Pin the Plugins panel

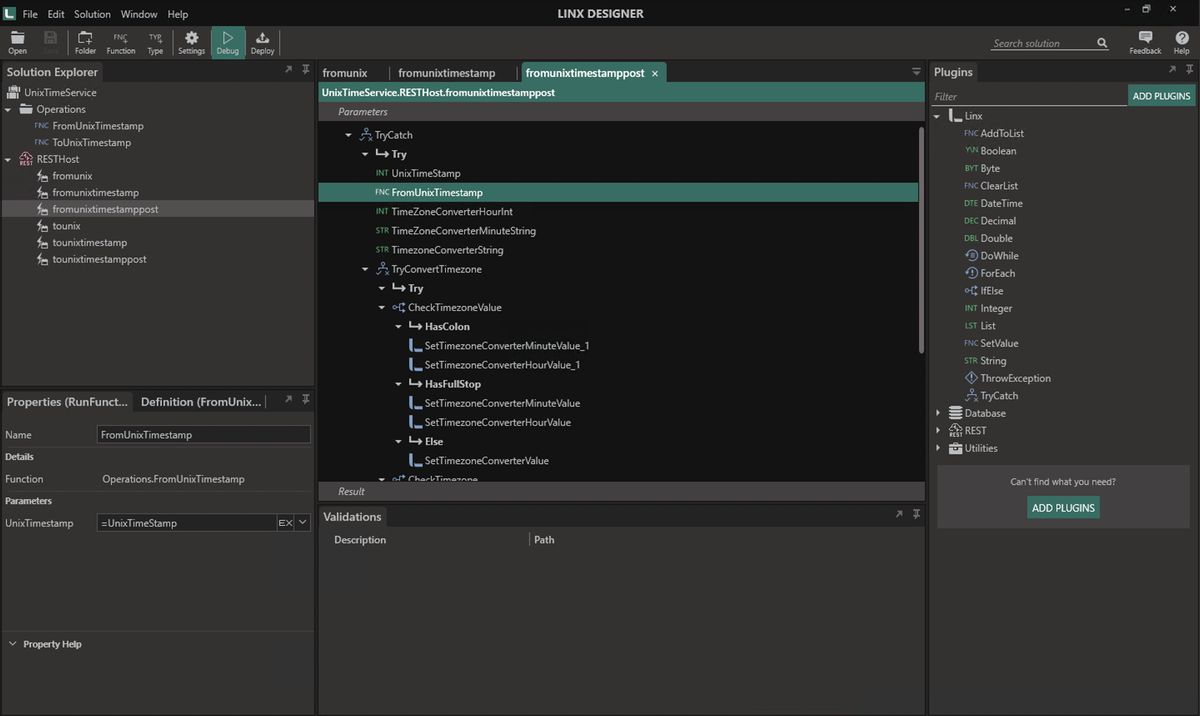tap(1188, 71)
